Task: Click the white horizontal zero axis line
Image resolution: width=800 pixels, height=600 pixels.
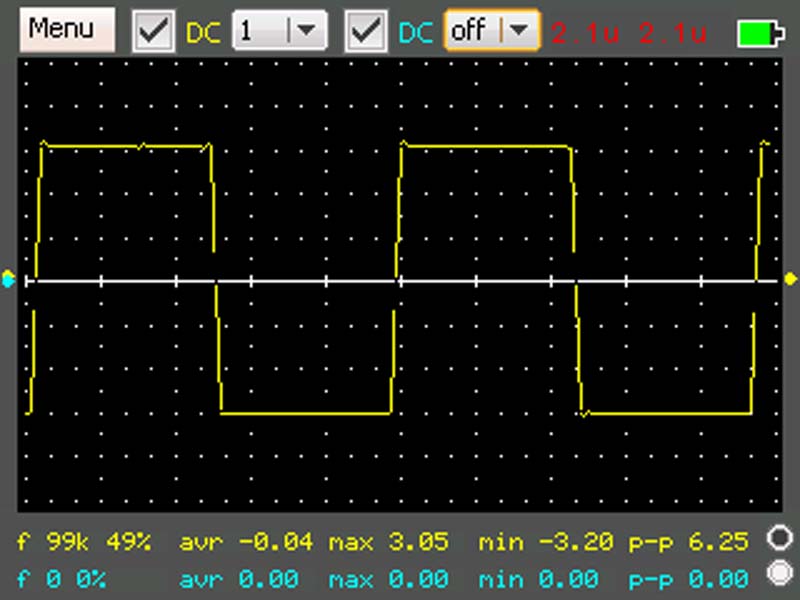Action: 300,282
